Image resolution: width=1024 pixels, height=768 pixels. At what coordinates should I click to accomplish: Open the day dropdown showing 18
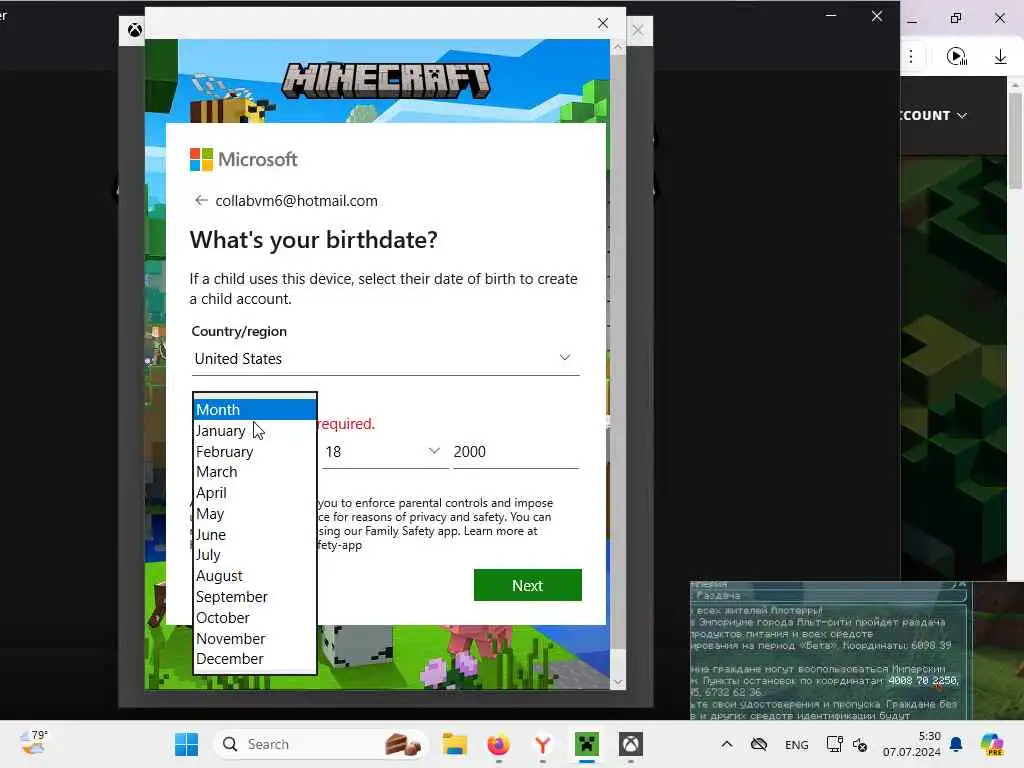pyautogui.click(x=384, y=452)
